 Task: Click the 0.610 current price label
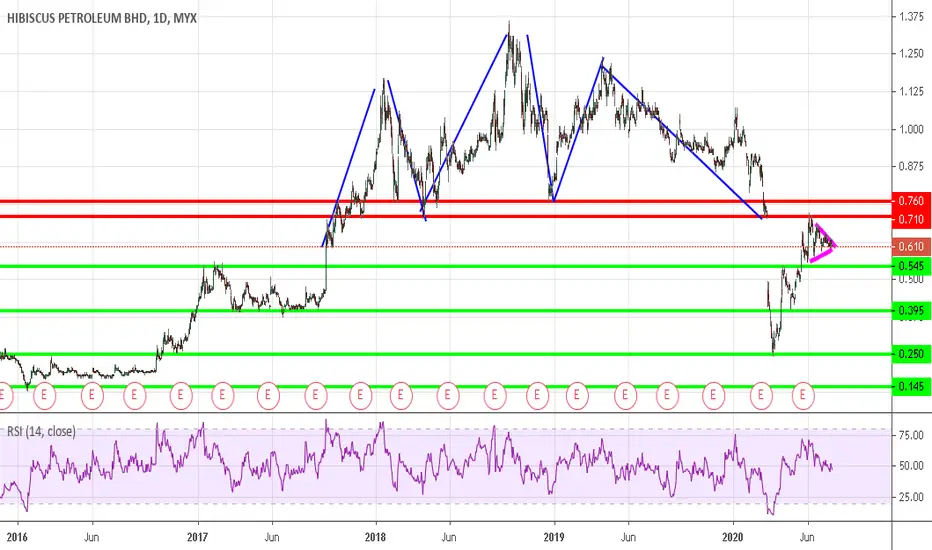(911, 247)
